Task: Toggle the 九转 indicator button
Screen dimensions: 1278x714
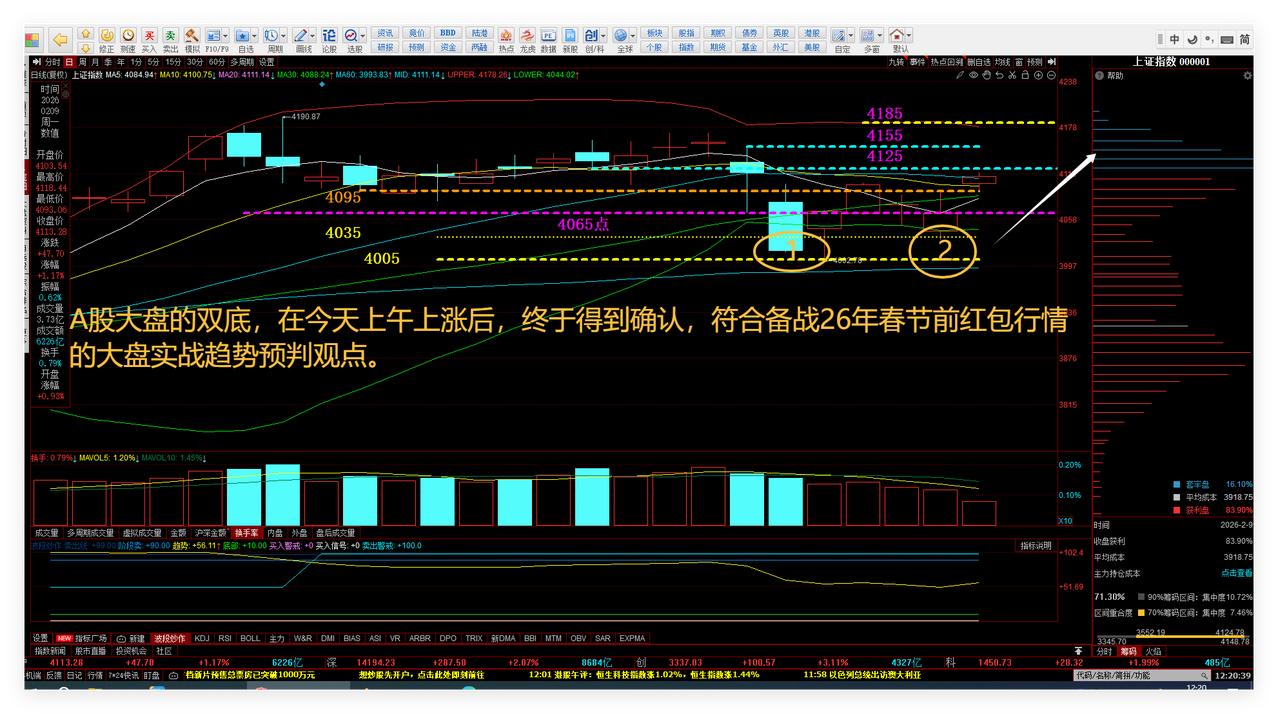Action: (x=896, y=62)
